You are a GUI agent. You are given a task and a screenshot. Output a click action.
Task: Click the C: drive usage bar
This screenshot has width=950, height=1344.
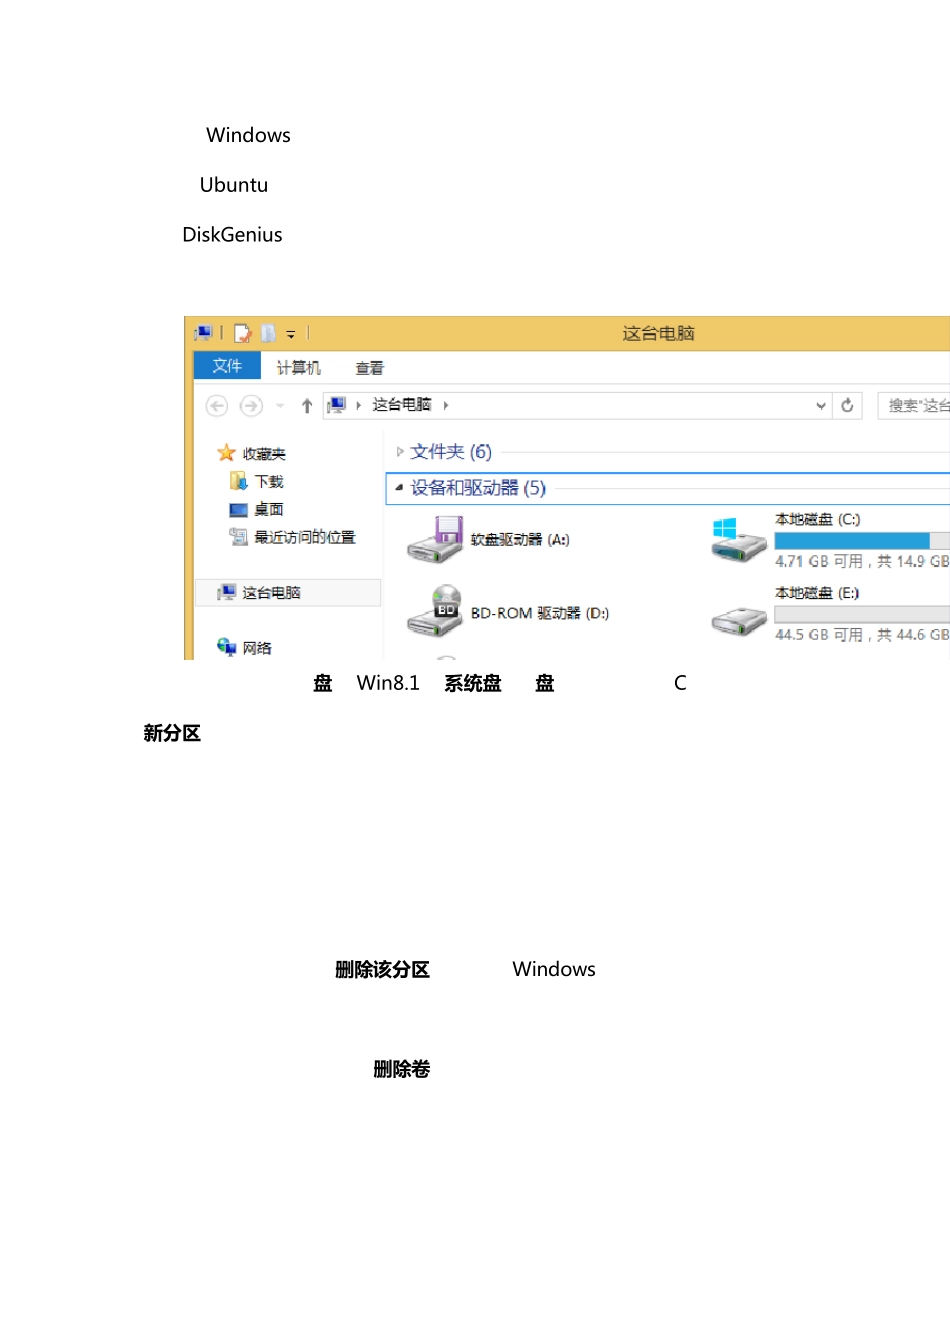click(862, 541)
